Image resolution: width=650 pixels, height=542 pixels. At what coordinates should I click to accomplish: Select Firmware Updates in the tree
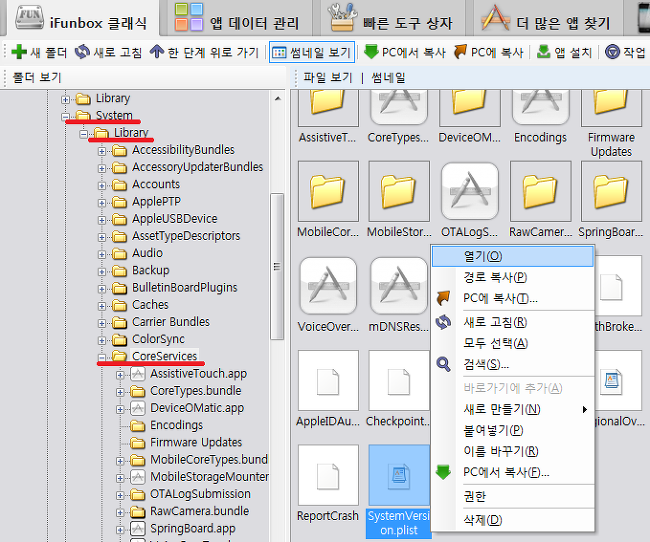(196, 442)
